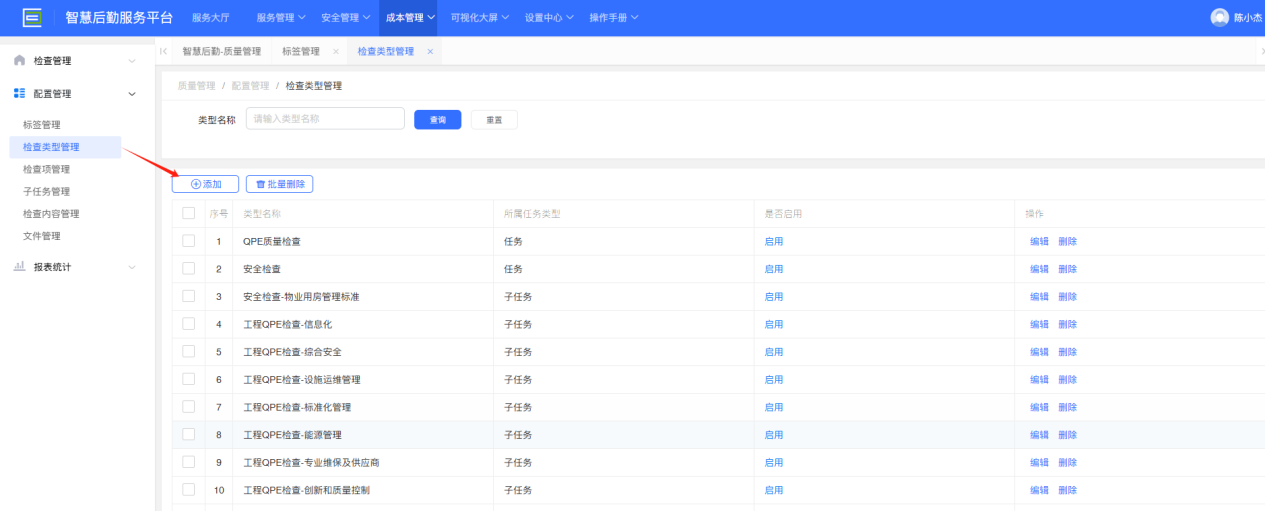Viewport: 1265px width, 511px height.
Task: Click the 重置 reset button
Action: [x=494, y=120]
